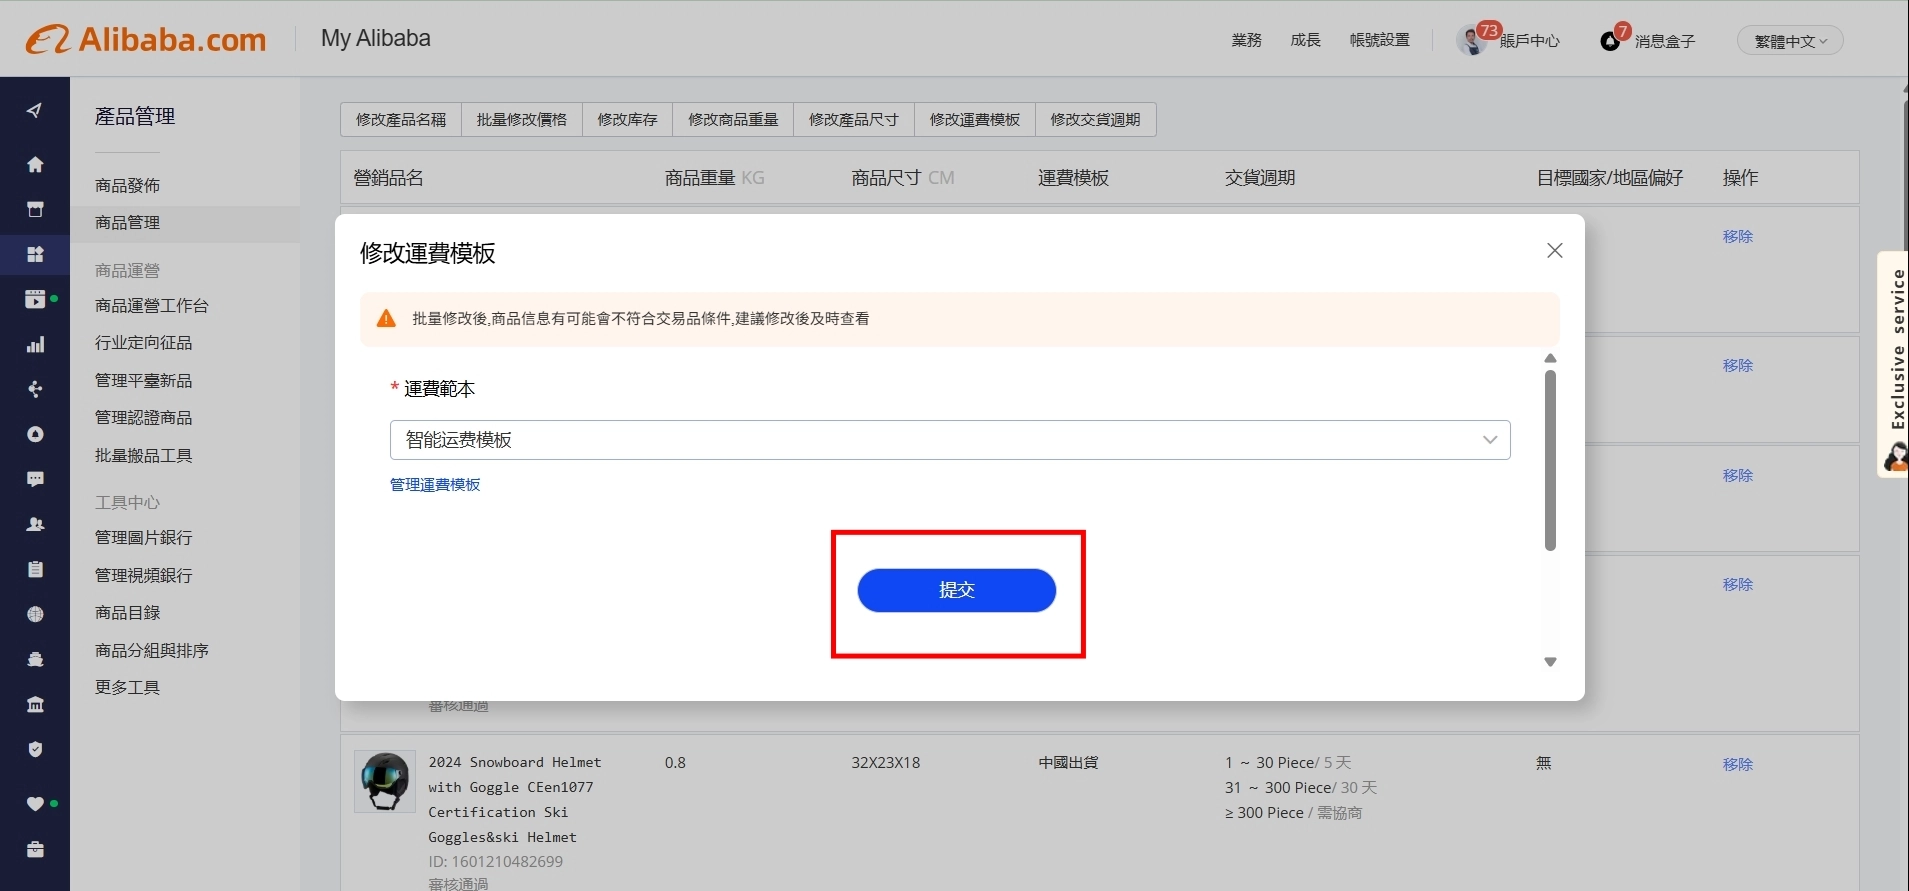Click the dialog scrollbar up arrow
This screenshot has height=891, width=1909.
click(1550, 358)
